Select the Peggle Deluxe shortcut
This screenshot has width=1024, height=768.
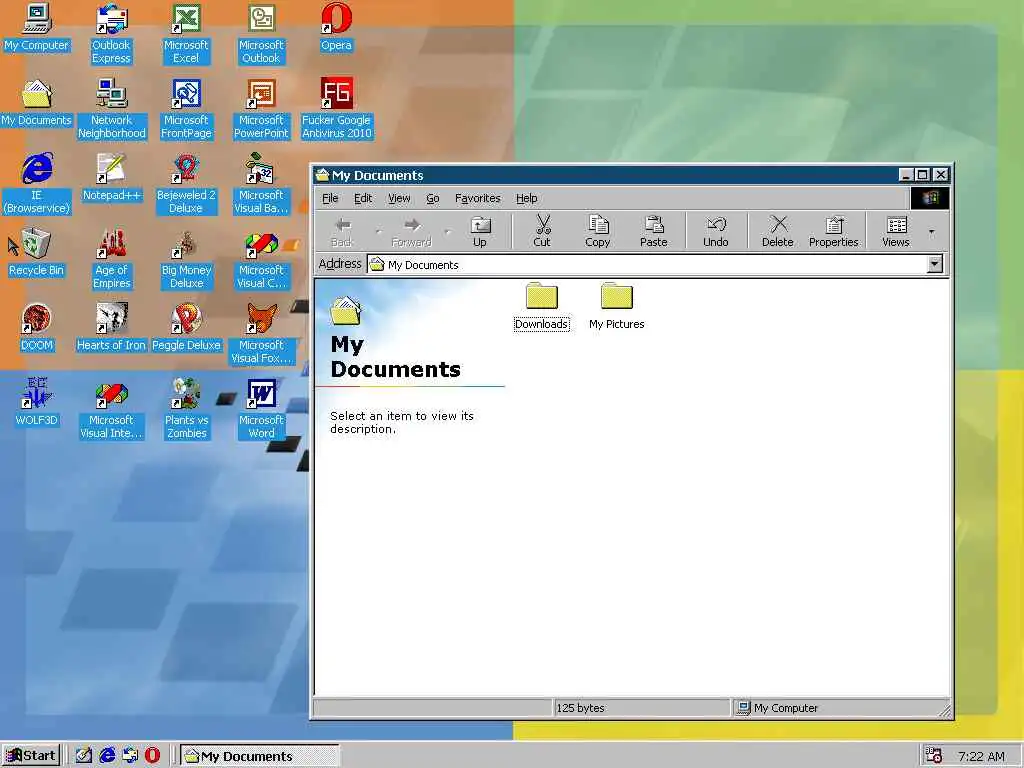pos(186,327)
